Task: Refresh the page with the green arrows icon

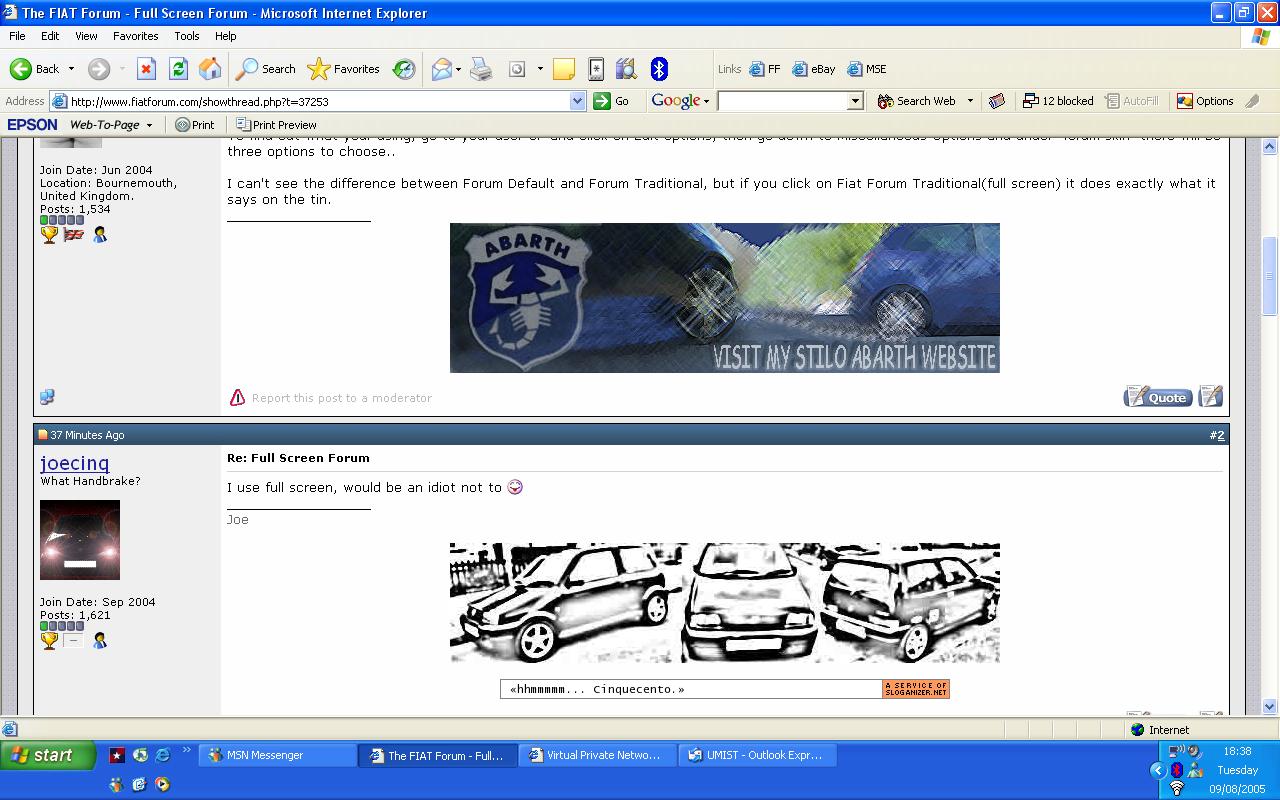Action: pyautogui.click(x=178, y=69)
